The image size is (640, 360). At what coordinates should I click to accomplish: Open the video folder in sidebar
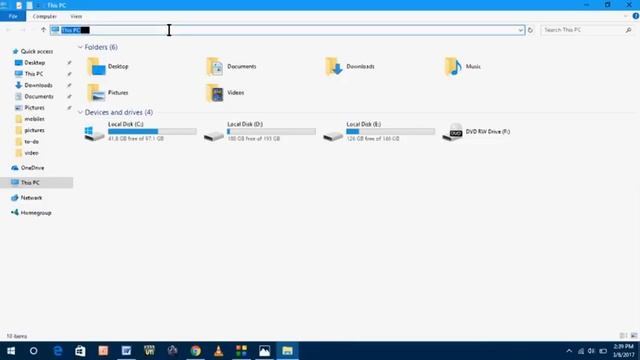click(x=31, y=153)
